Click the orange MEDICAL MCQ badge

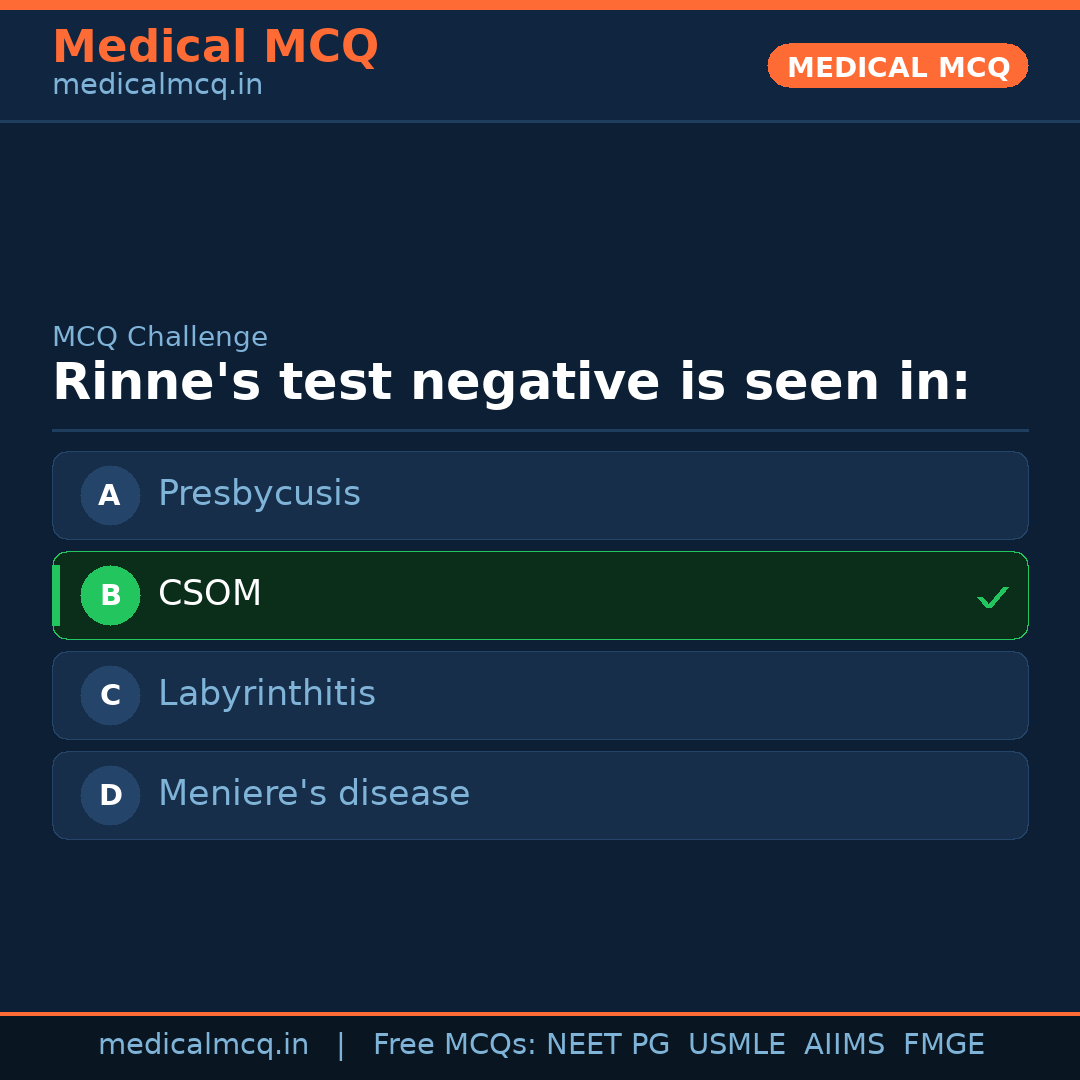tap(897, 66)
